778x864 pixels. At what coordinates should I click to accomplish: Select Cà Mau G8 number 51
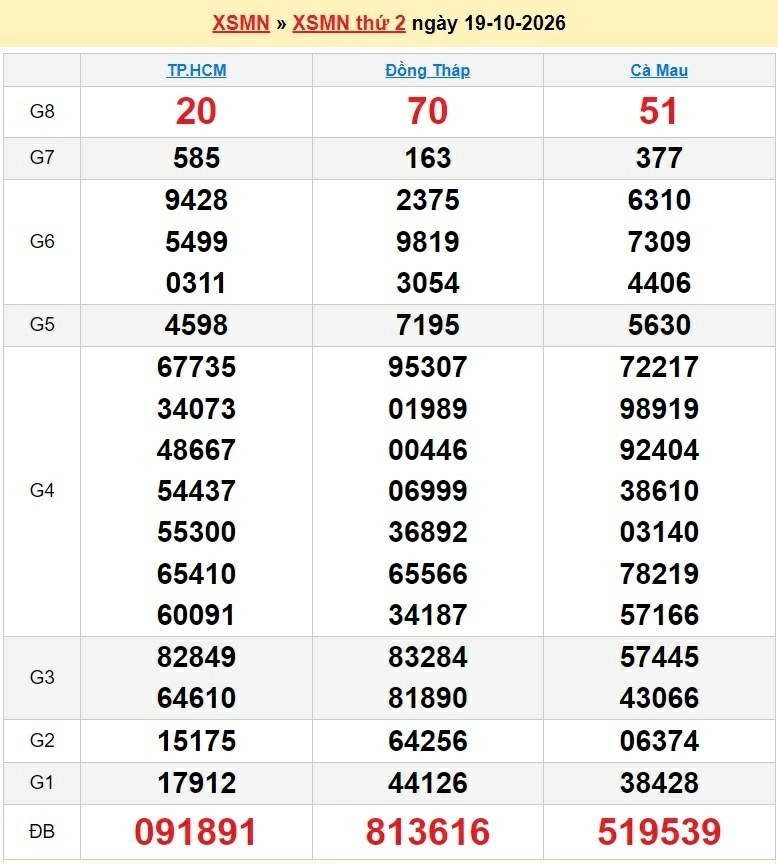click(658, 111)
